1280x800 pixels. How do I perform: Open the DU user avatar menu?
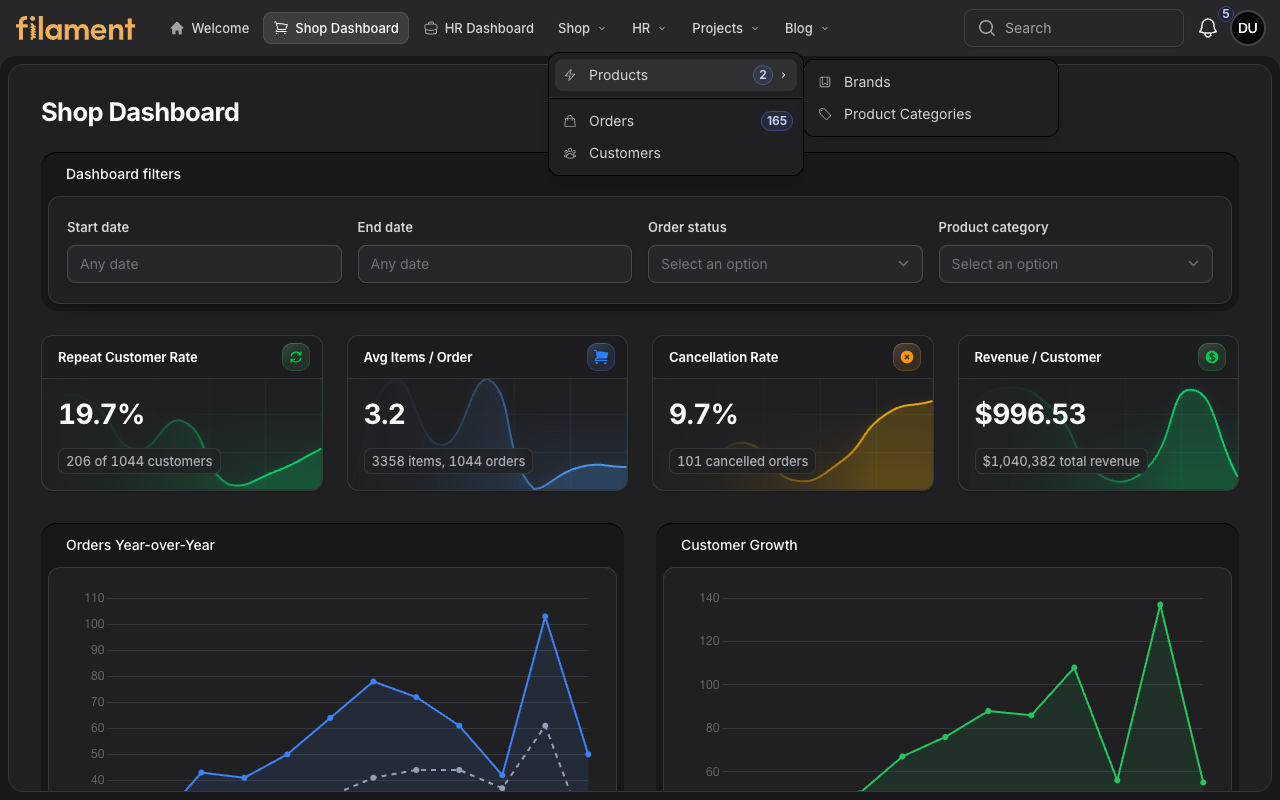point(1248,28)
